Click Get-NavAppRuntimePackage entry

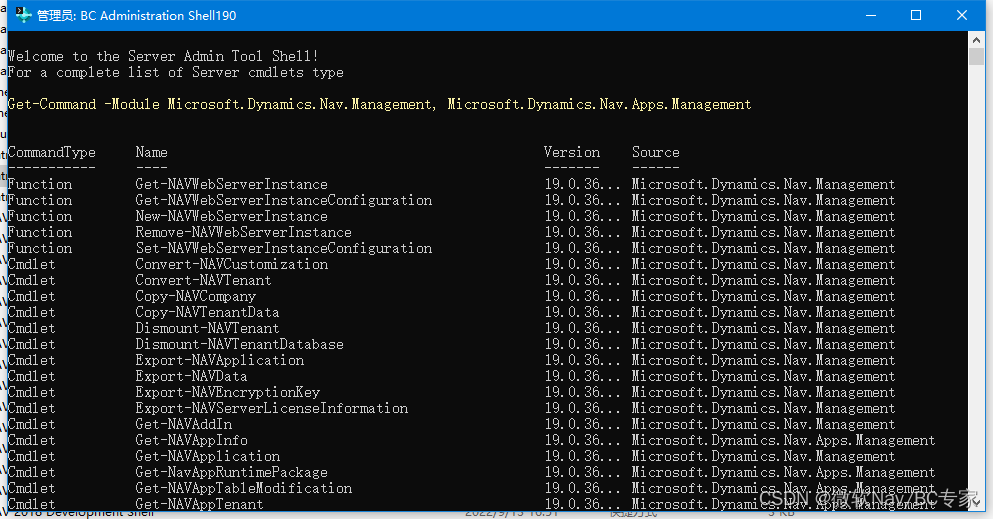point(232,472)
